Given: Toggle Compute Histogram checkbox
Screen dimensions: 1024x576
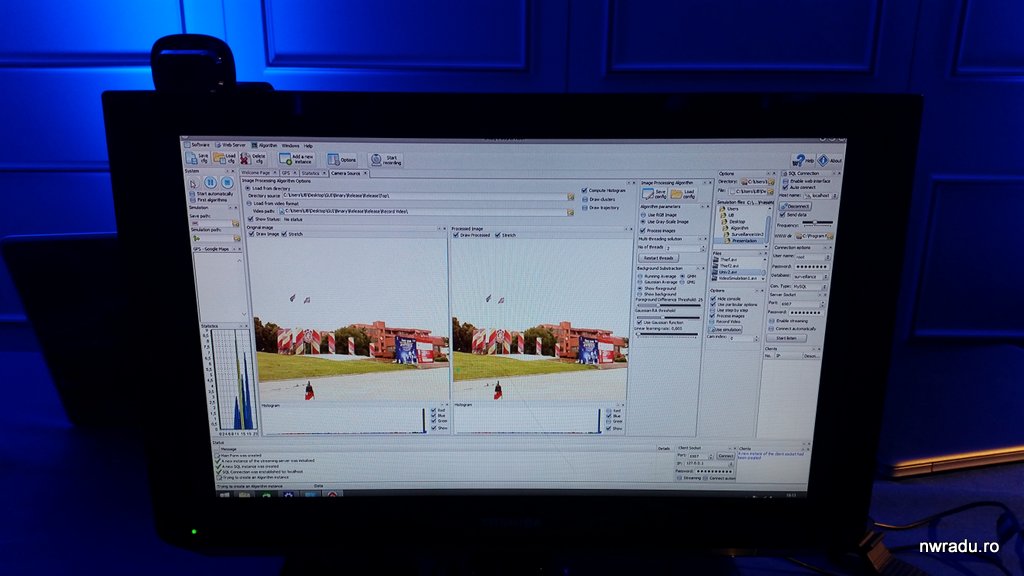Looking at the screenshot, I should [584, 191].
